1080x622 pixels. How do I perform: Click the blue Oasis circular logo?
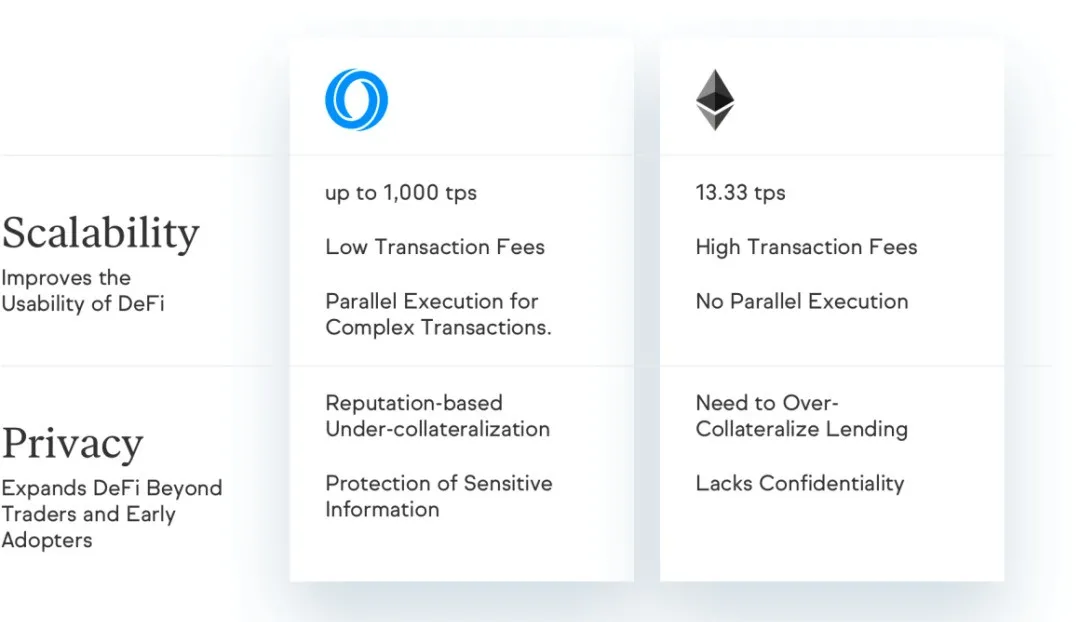[x=356, y=100]
